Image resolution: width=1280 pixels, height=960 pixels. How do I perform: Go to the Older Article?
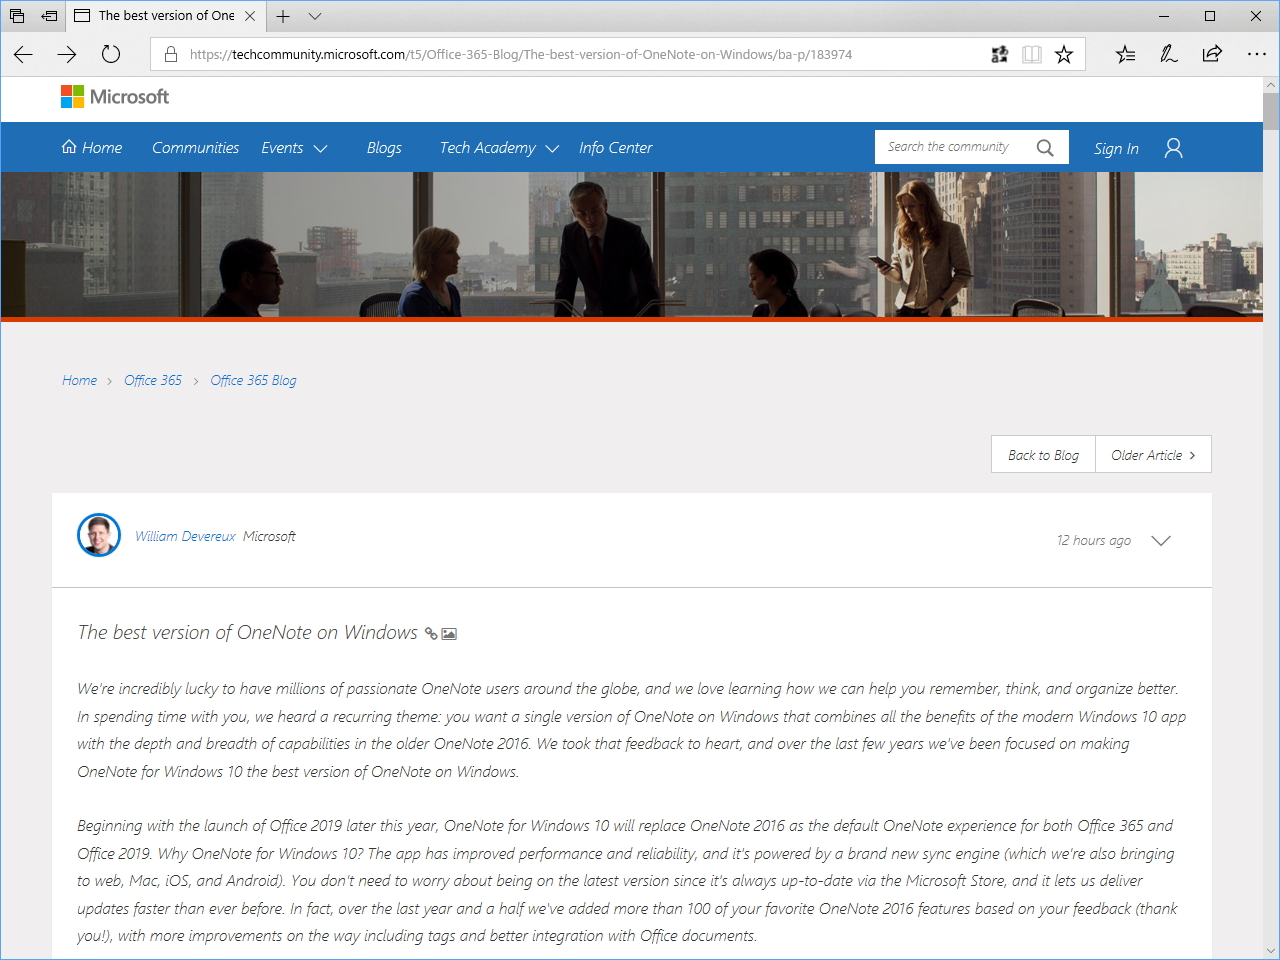1153,455
